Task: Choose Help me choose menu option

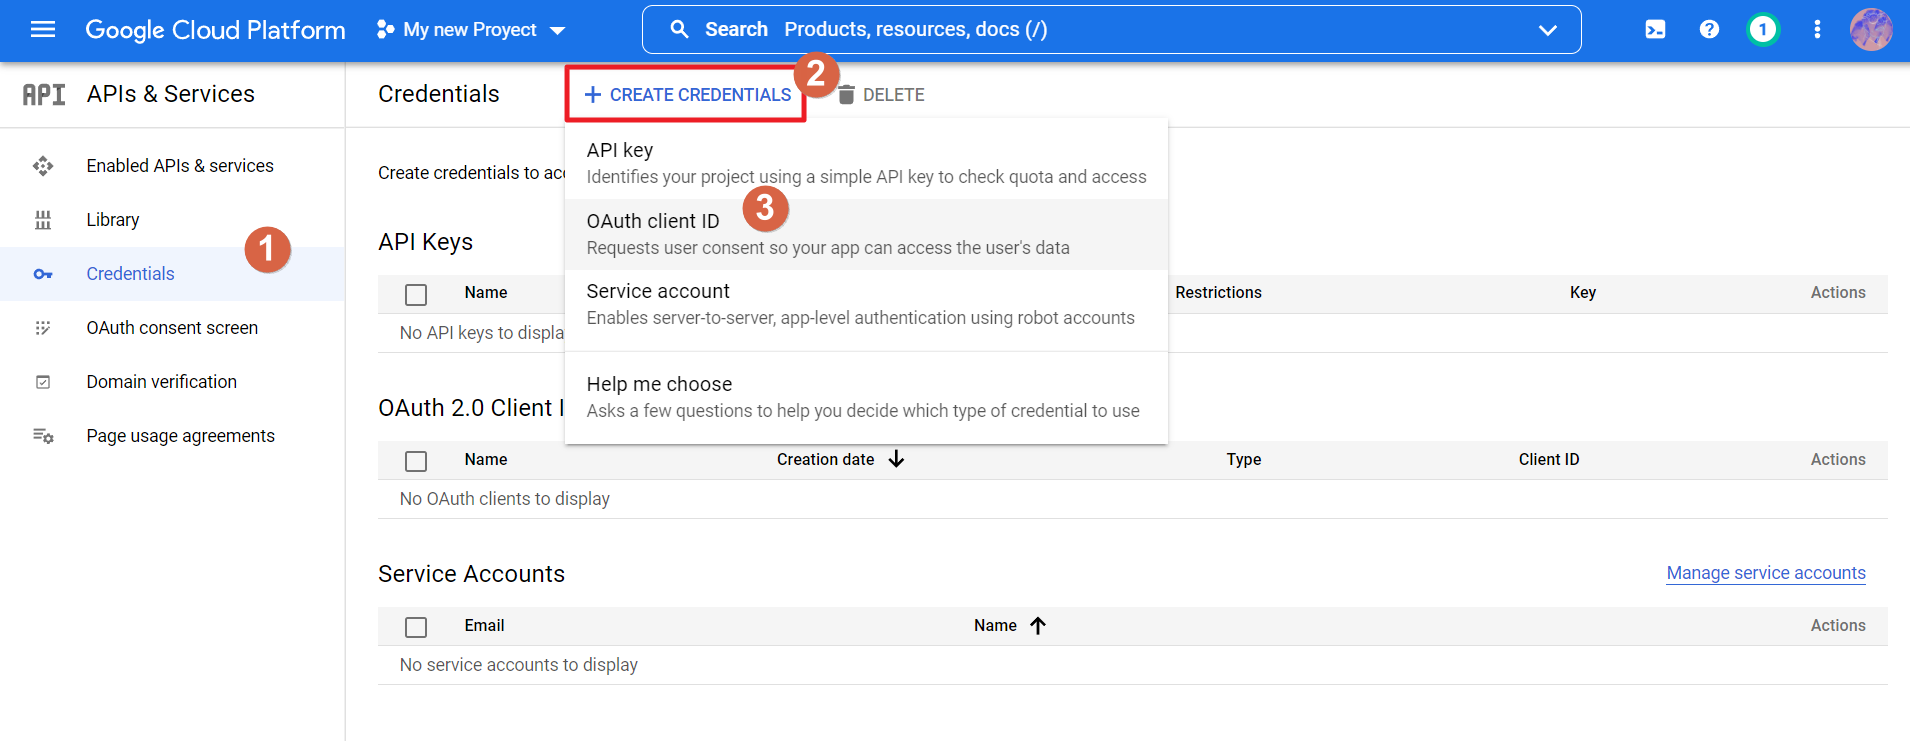Action: click(x=866, y=397)
